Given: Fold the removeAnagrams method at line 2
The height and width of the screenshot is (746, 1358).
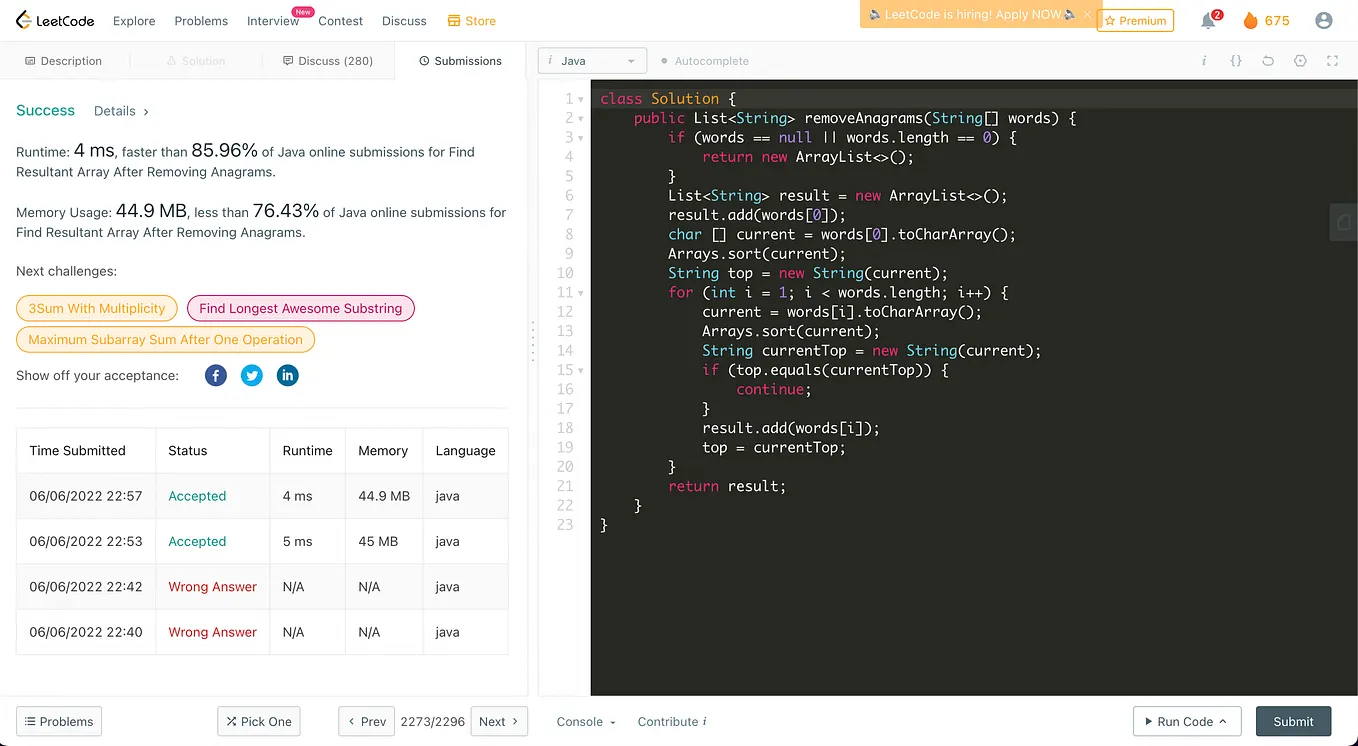Looking at the screenshot, I should point(582,118).
